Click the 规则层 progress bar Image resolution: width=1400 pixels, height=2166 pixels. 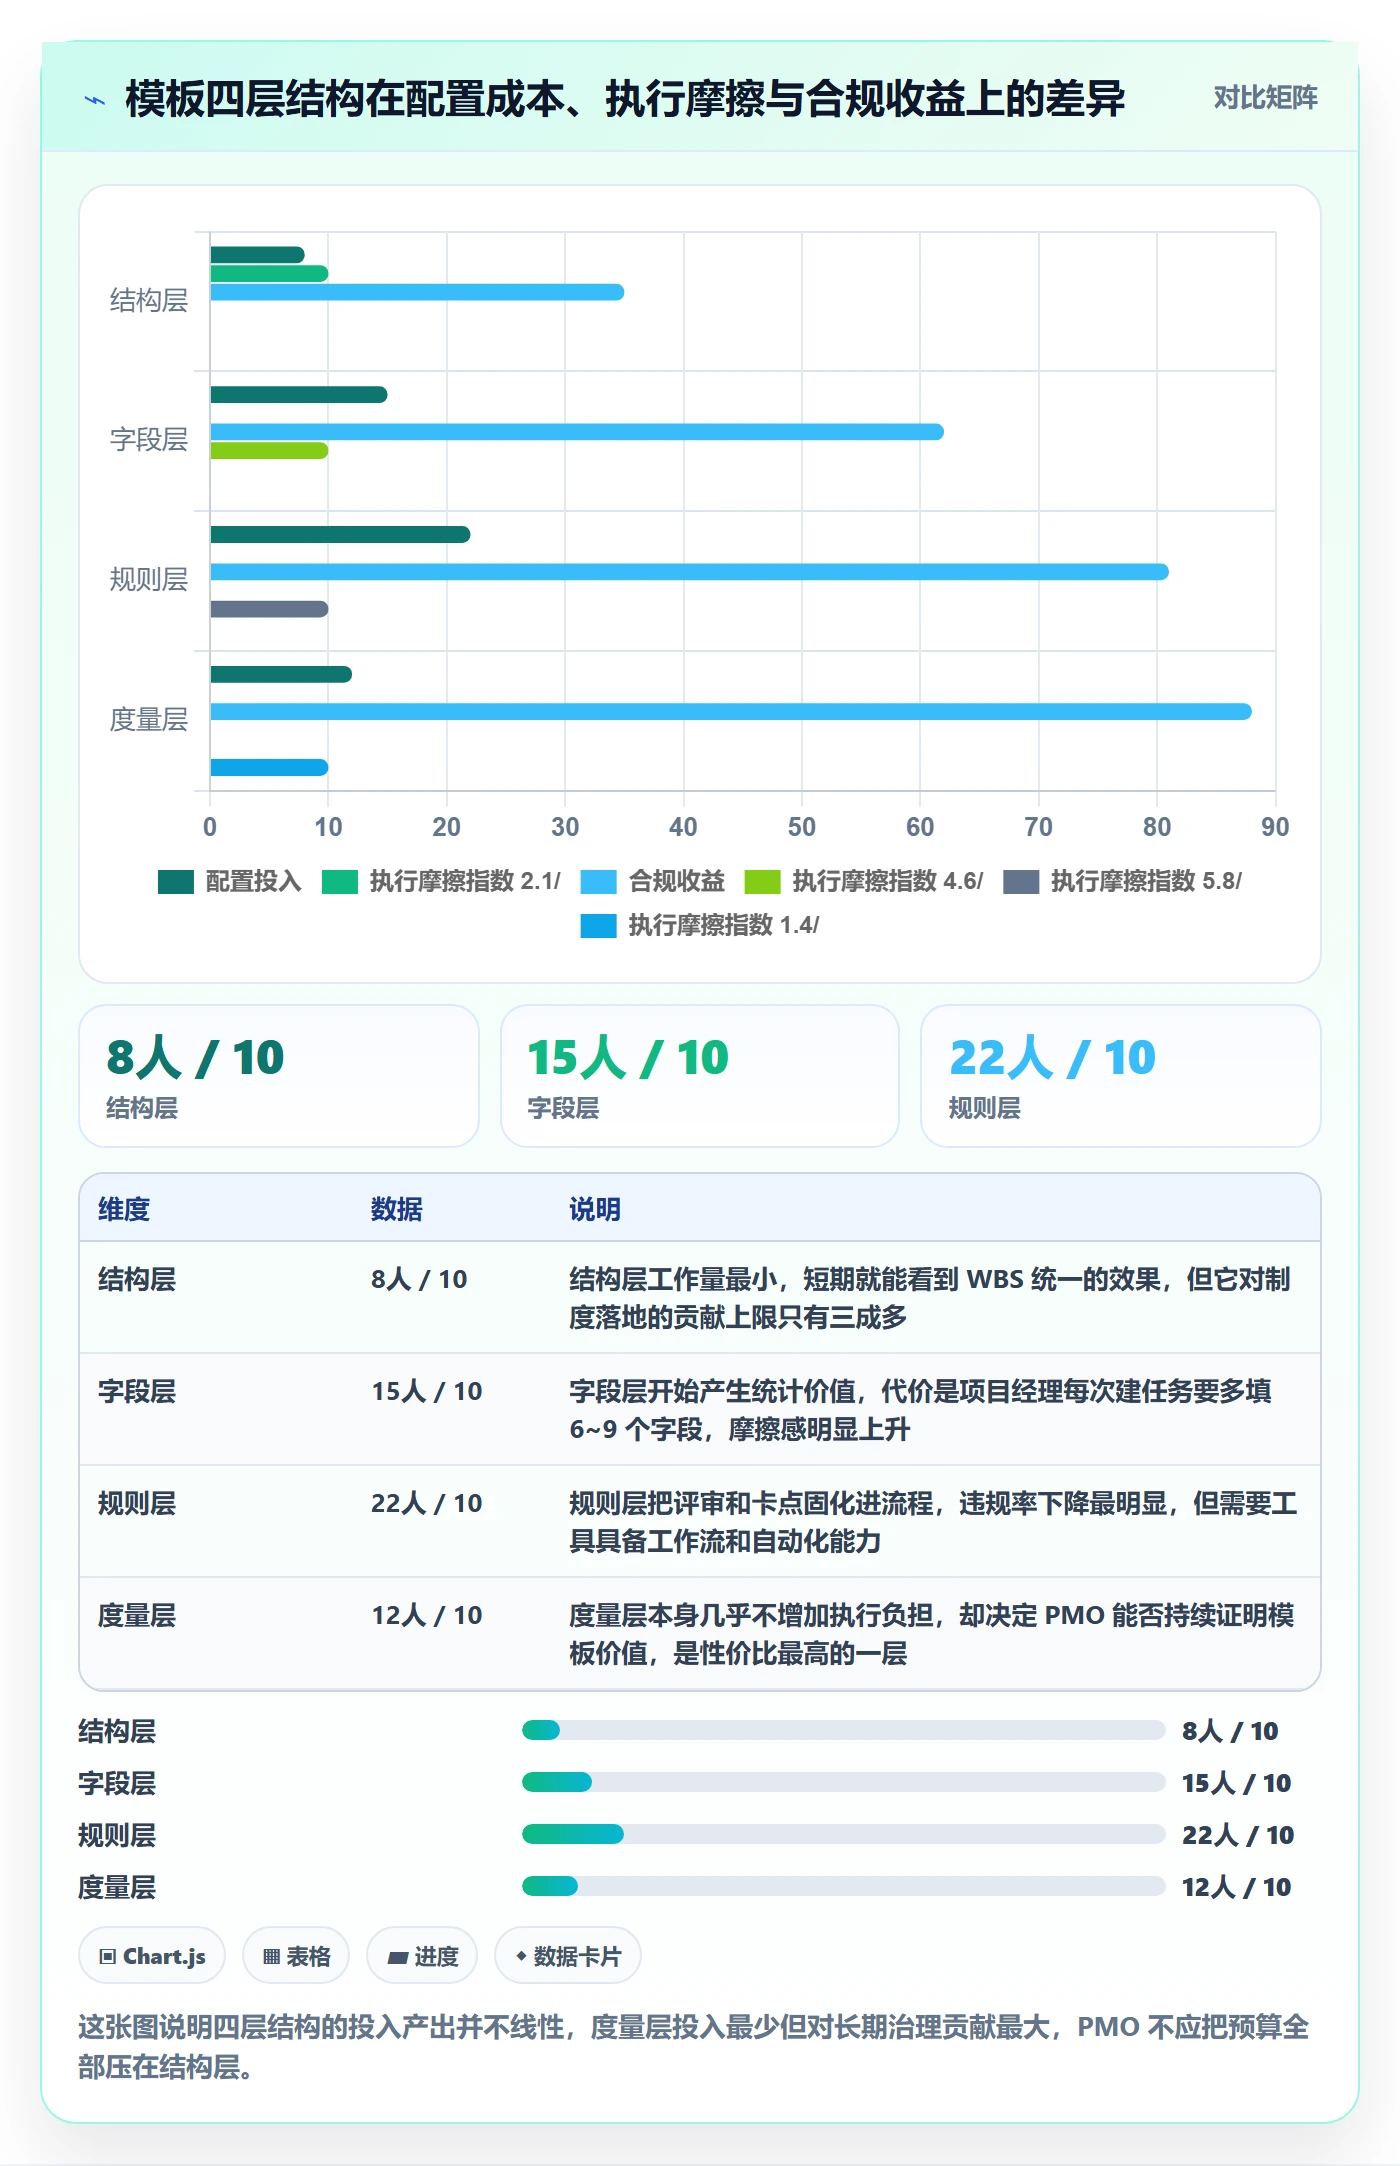coord(844,1834)
